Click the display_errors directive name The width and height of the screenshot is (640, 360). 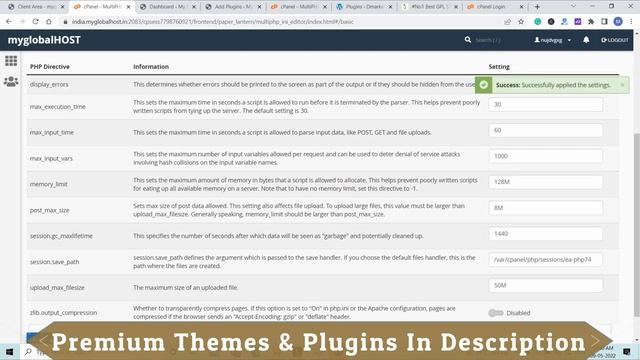pyautogui.click(x=49, y=84)
